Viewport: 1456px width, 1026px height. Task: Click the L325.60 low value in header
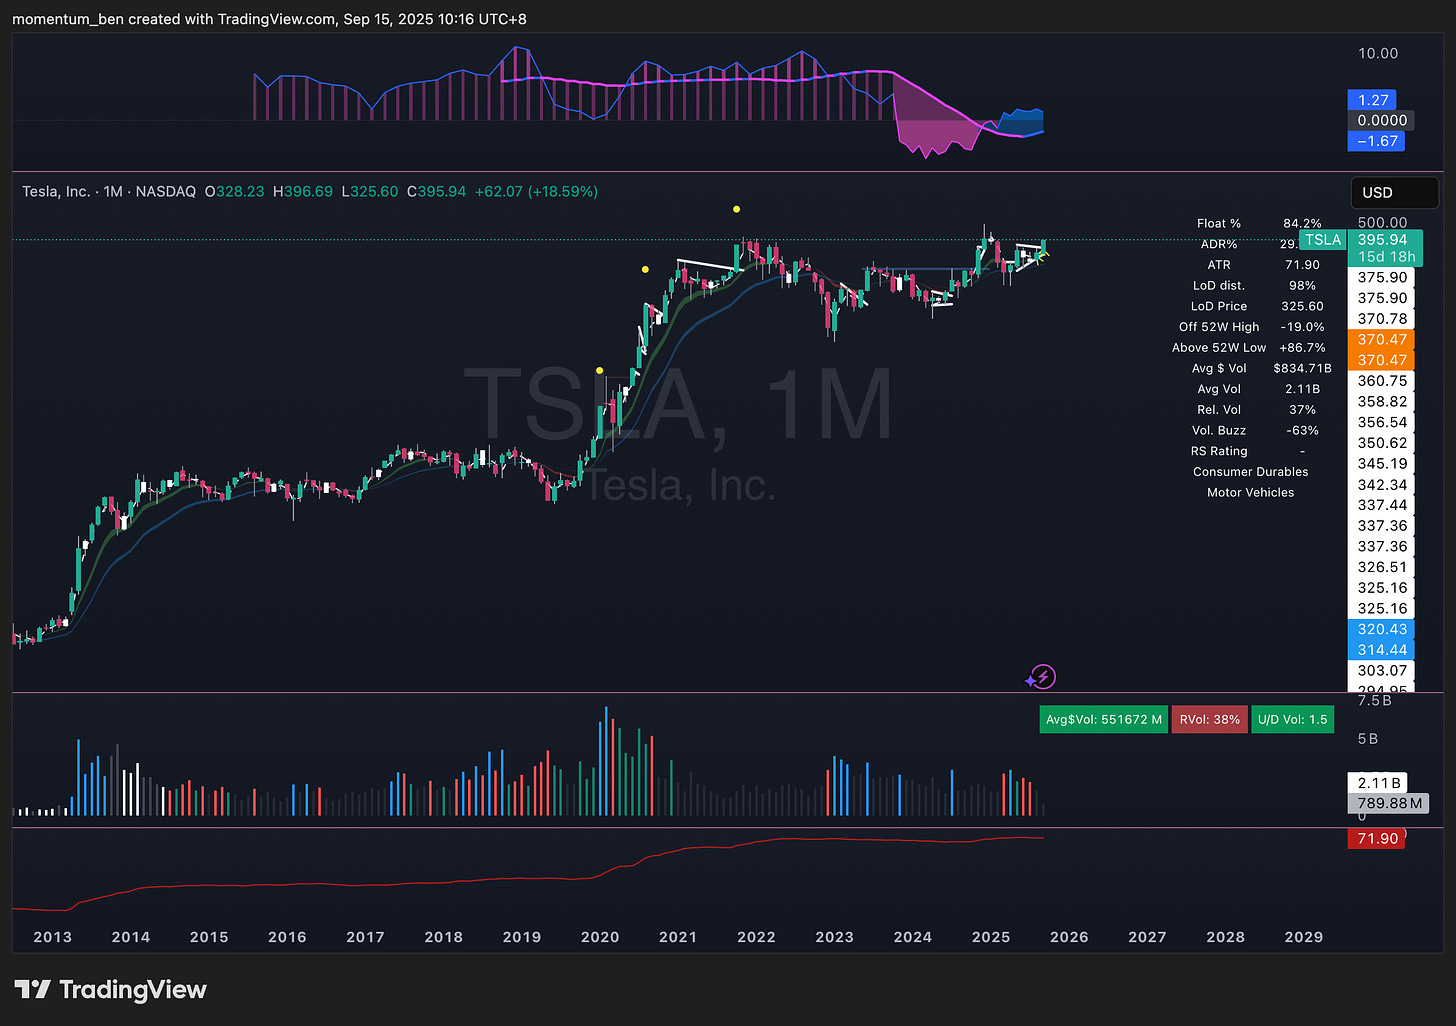pos(370,191)
